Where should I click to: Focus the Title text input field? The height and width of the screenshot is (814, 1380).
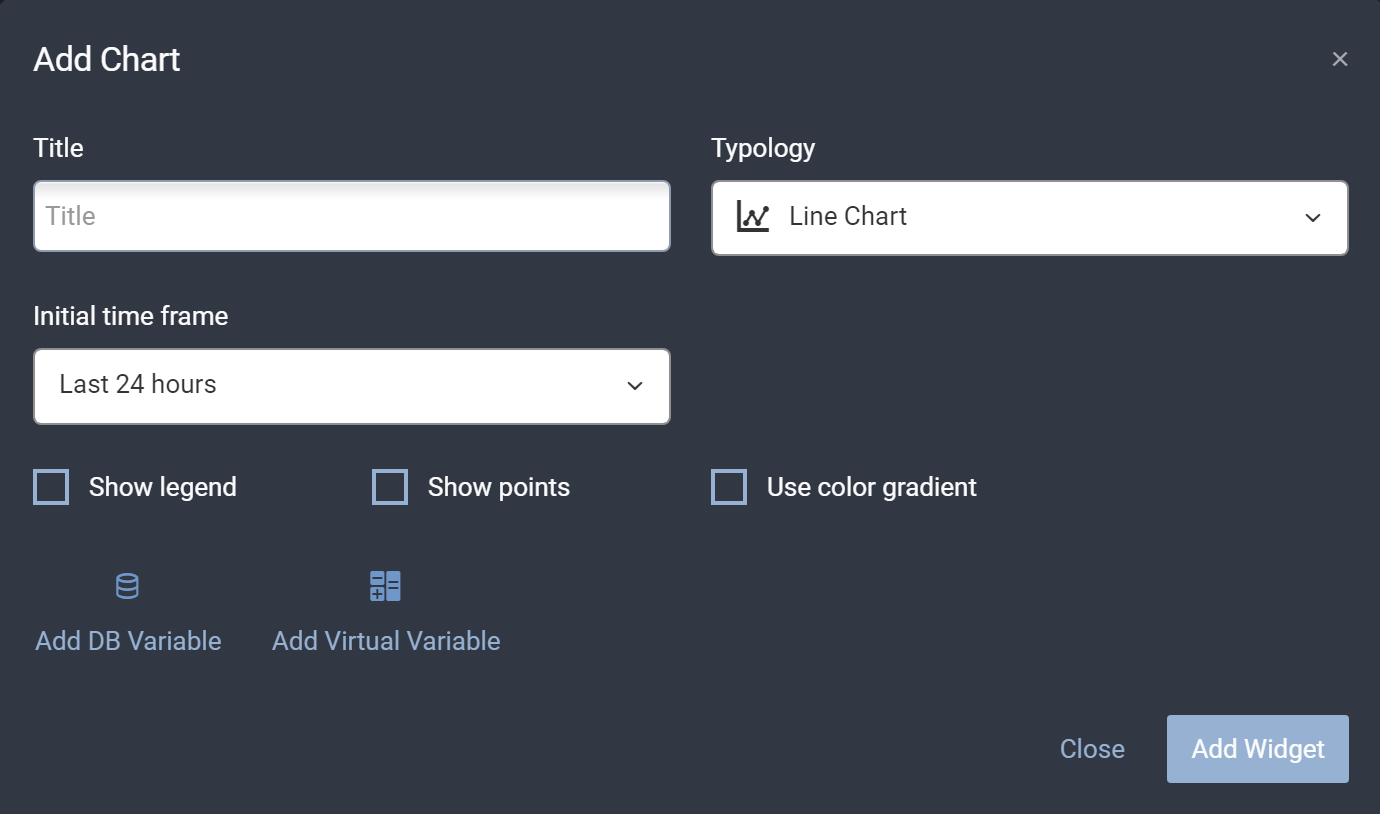tap(351, 216)
